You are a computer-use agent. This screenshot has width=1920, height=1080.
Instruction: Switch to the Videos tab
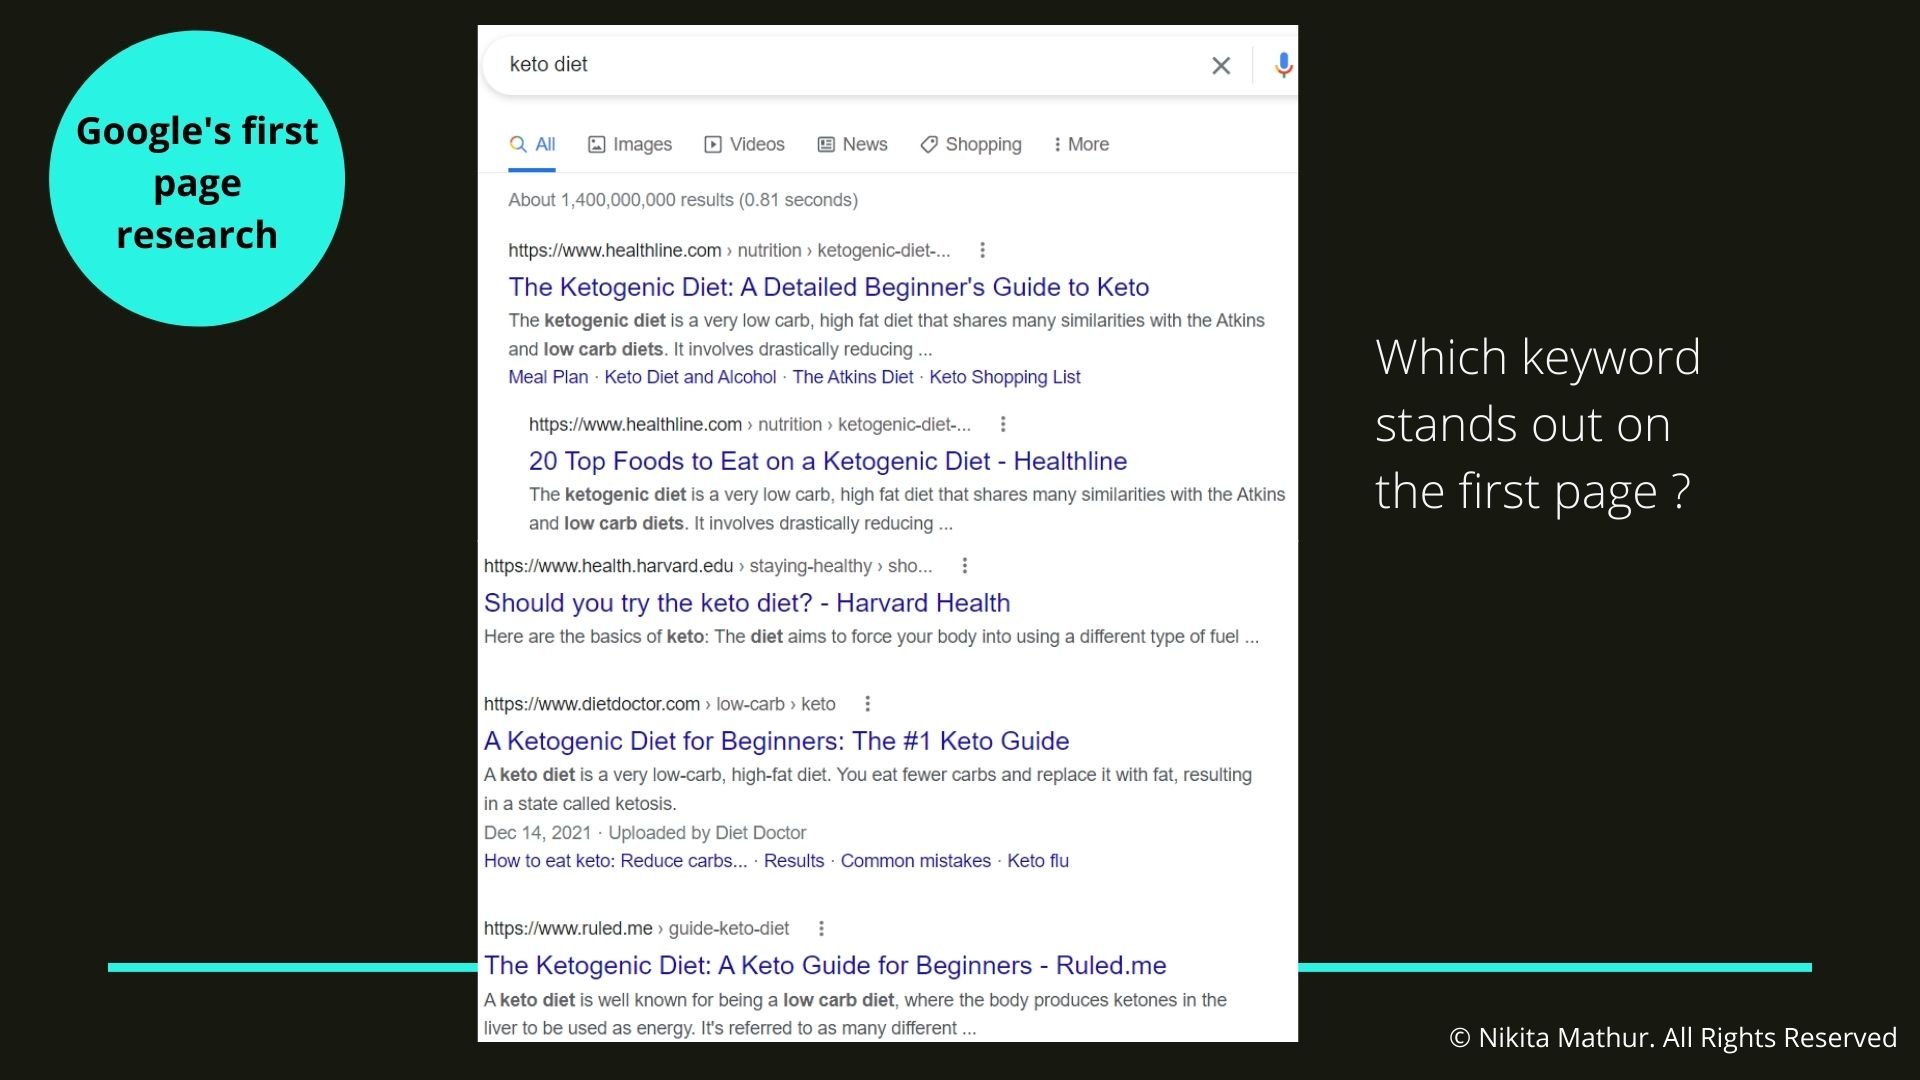(x=745, y=144)
